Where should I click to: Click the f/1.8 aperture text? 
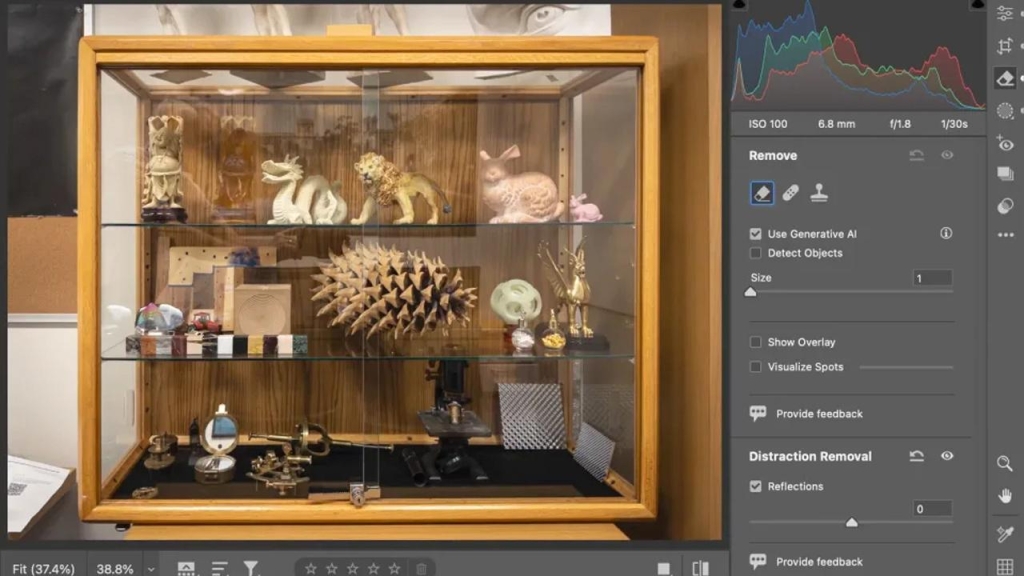tap(900, 124)
